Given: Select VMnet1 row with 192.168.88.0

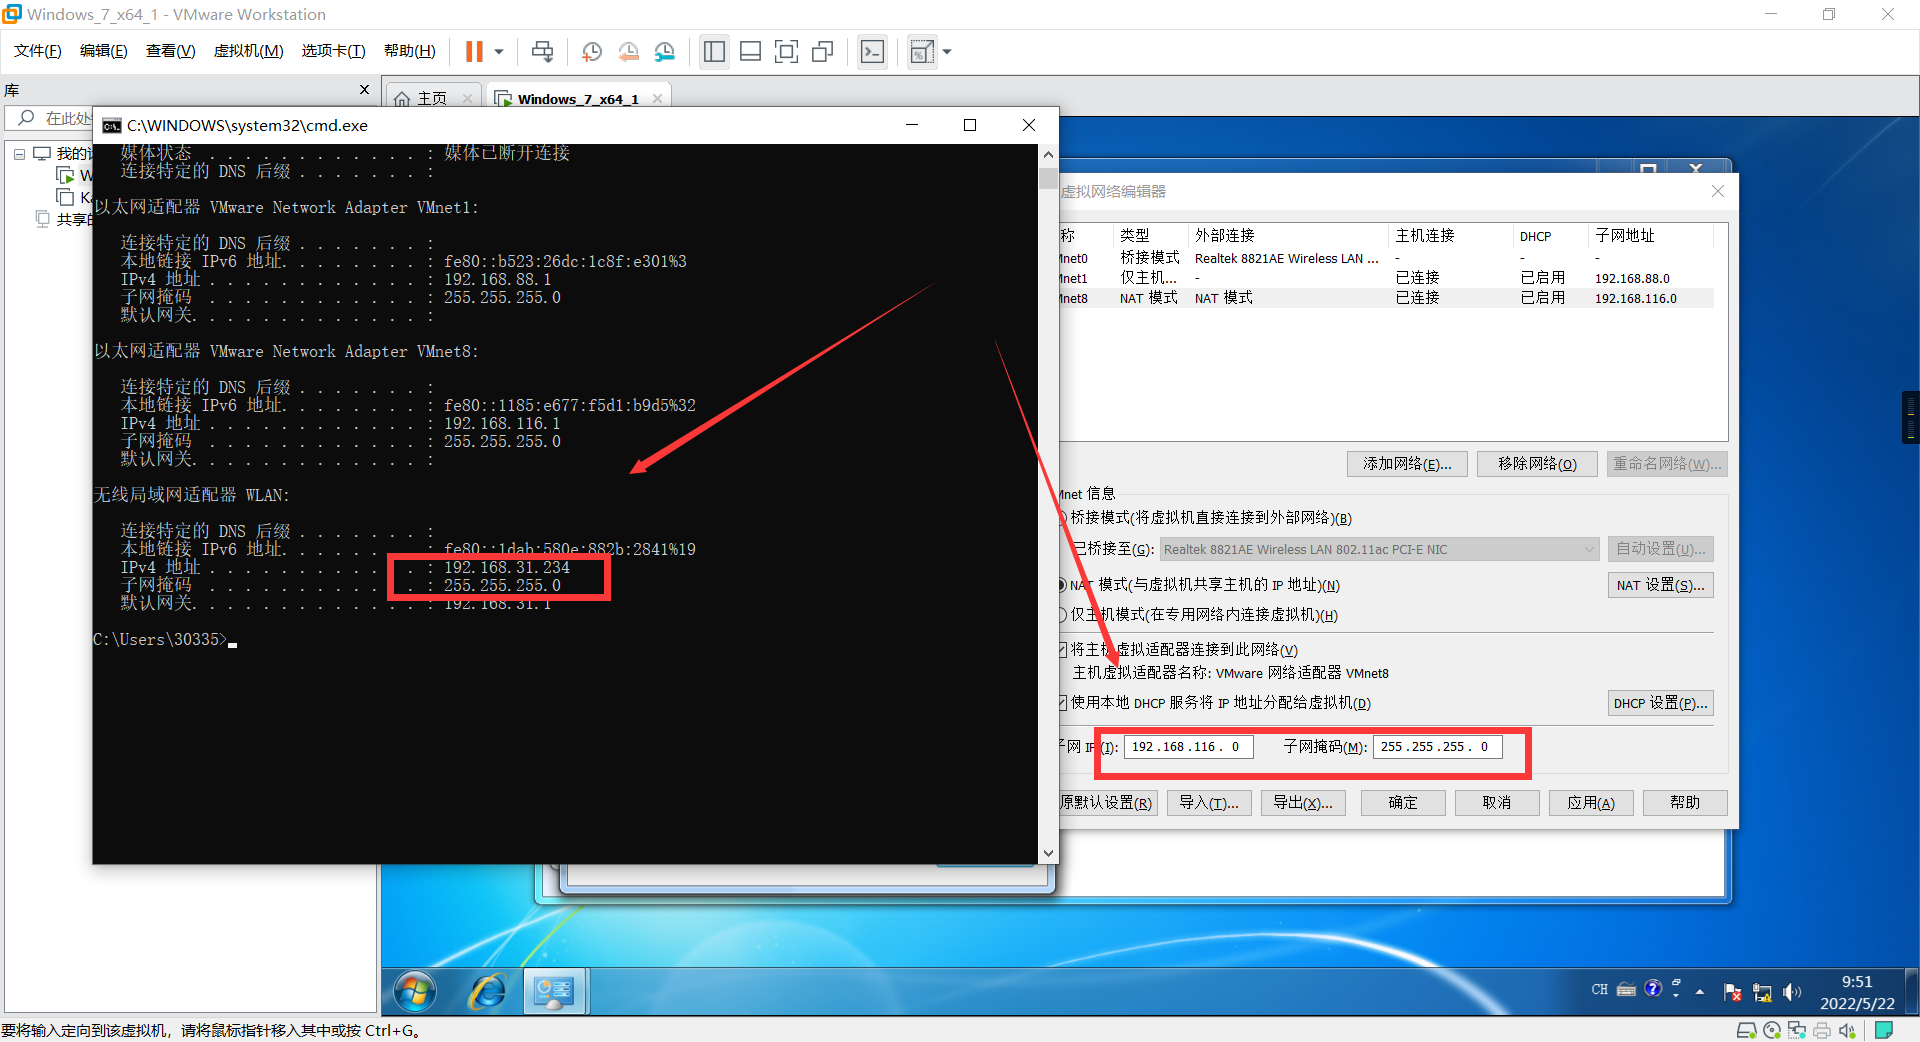Looking at the screenshot, I should click(x=1387, y=278).
